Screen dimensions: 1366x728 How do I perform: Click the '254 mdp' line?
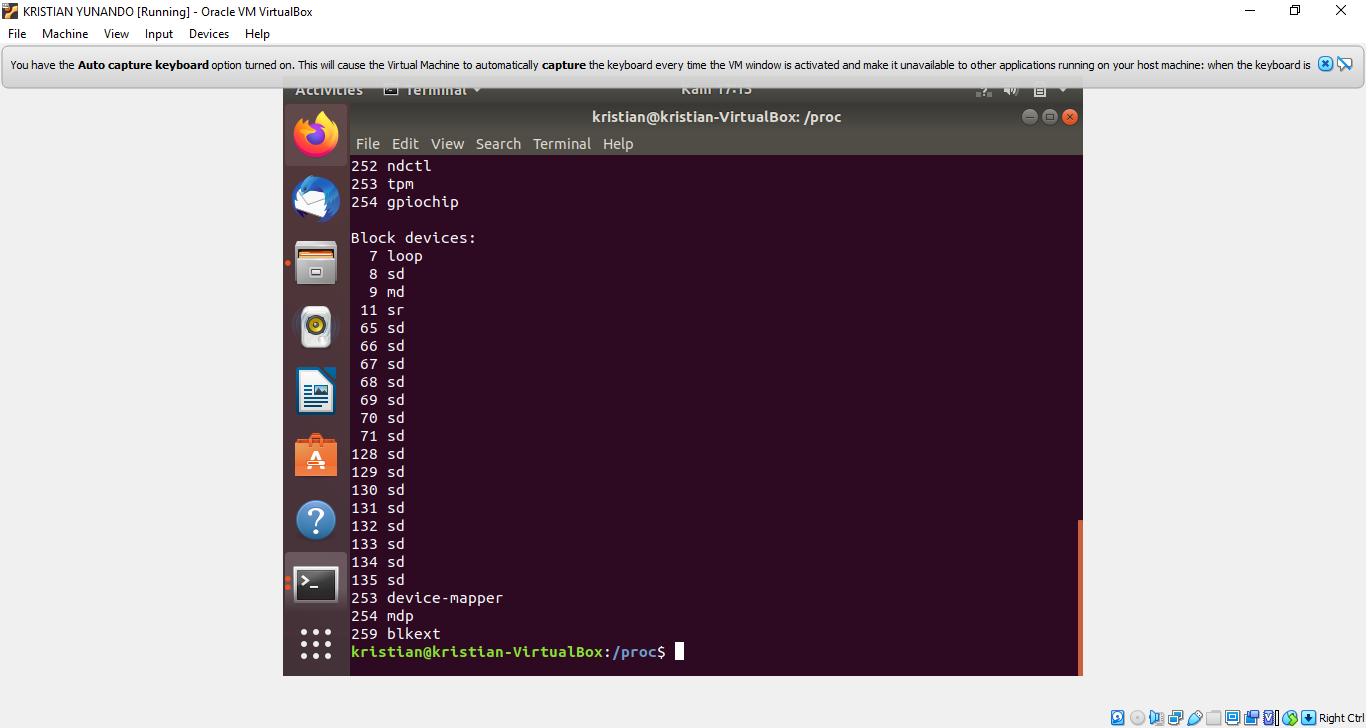[382, 616]
